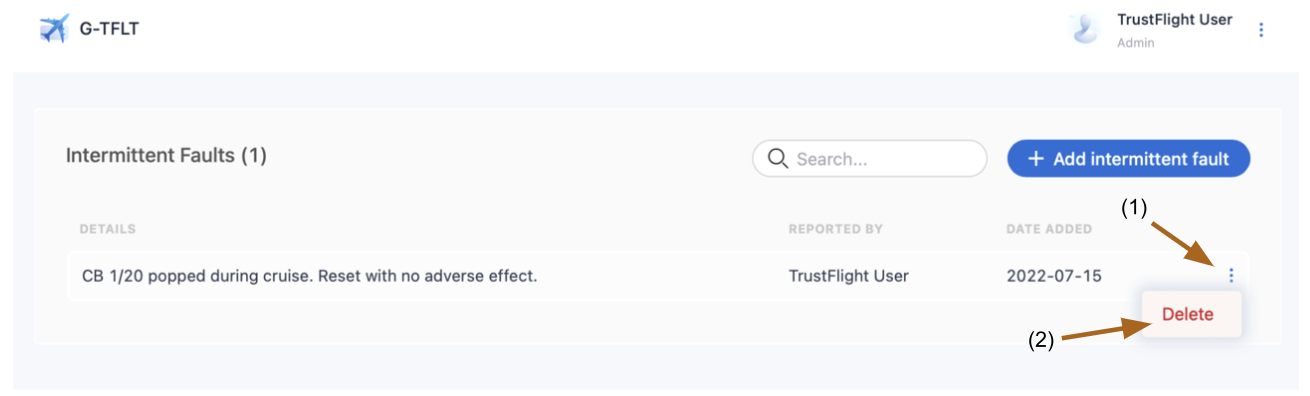This screenshot has width=1310, height=396.
Task: Click the TrustFlight User name in the header
Action: tap(1174, 20)
